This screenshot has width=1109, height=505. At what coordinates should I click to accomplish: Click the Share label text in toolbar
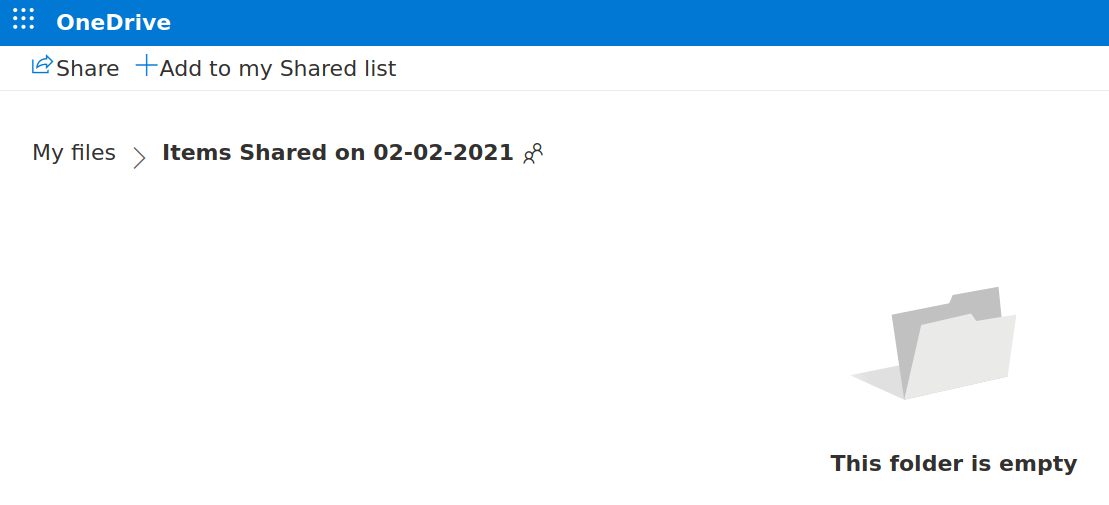(88, 69)
